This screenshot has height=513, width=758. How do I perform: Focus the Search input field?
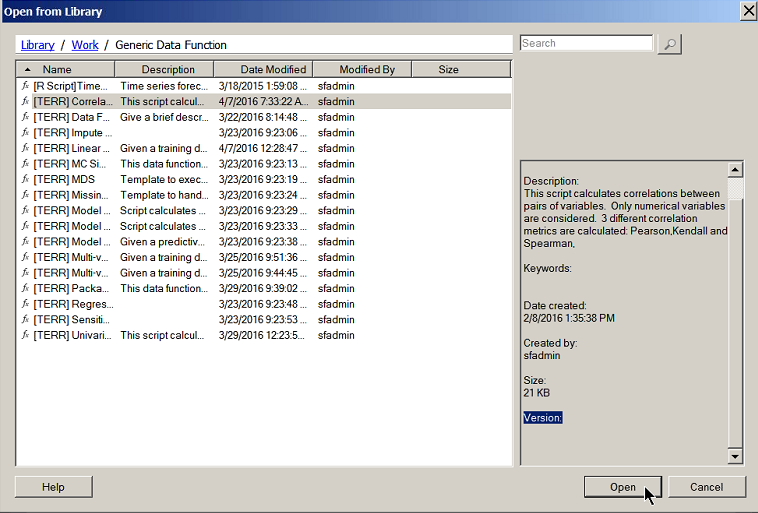[x=586, y=44]
